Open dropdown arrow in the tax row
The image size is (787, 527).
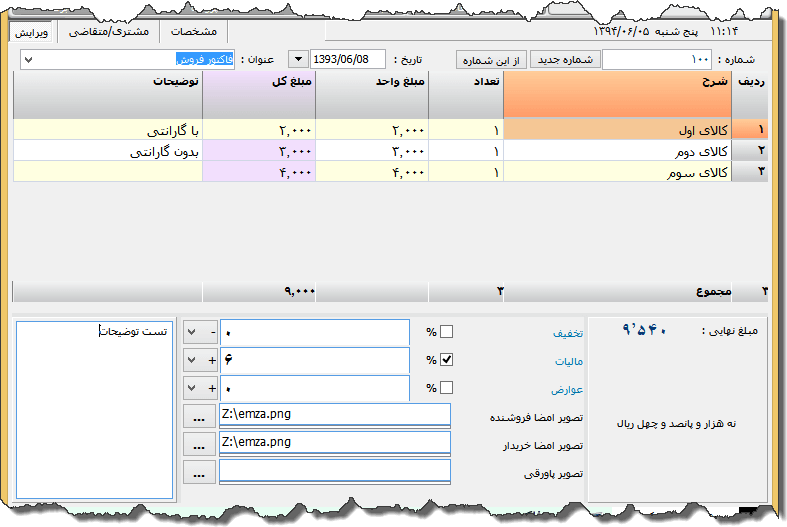click(192, 360)
